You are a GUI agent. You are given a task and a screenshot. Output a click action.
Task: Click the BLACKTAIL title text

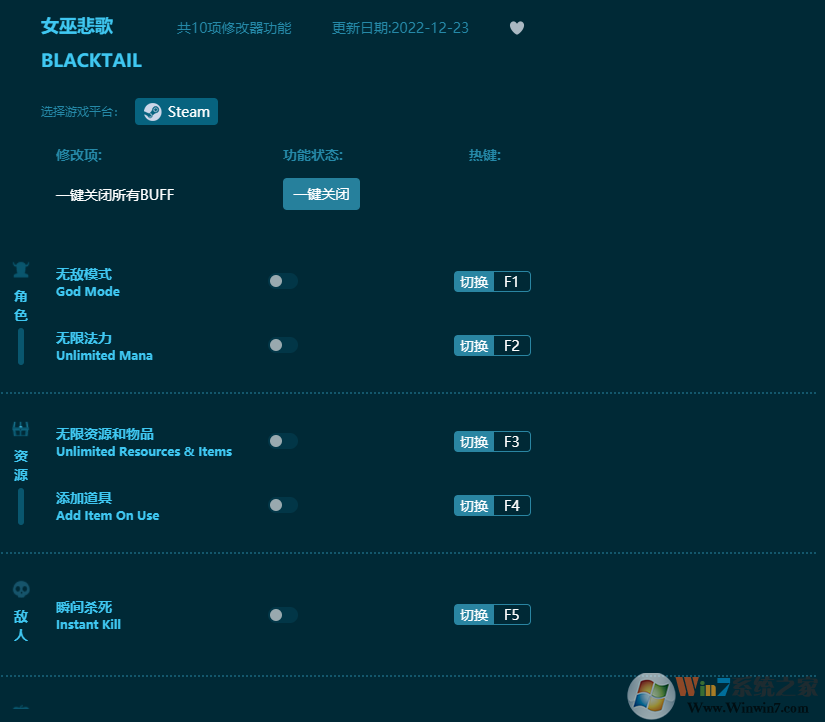tap(92, 61)
